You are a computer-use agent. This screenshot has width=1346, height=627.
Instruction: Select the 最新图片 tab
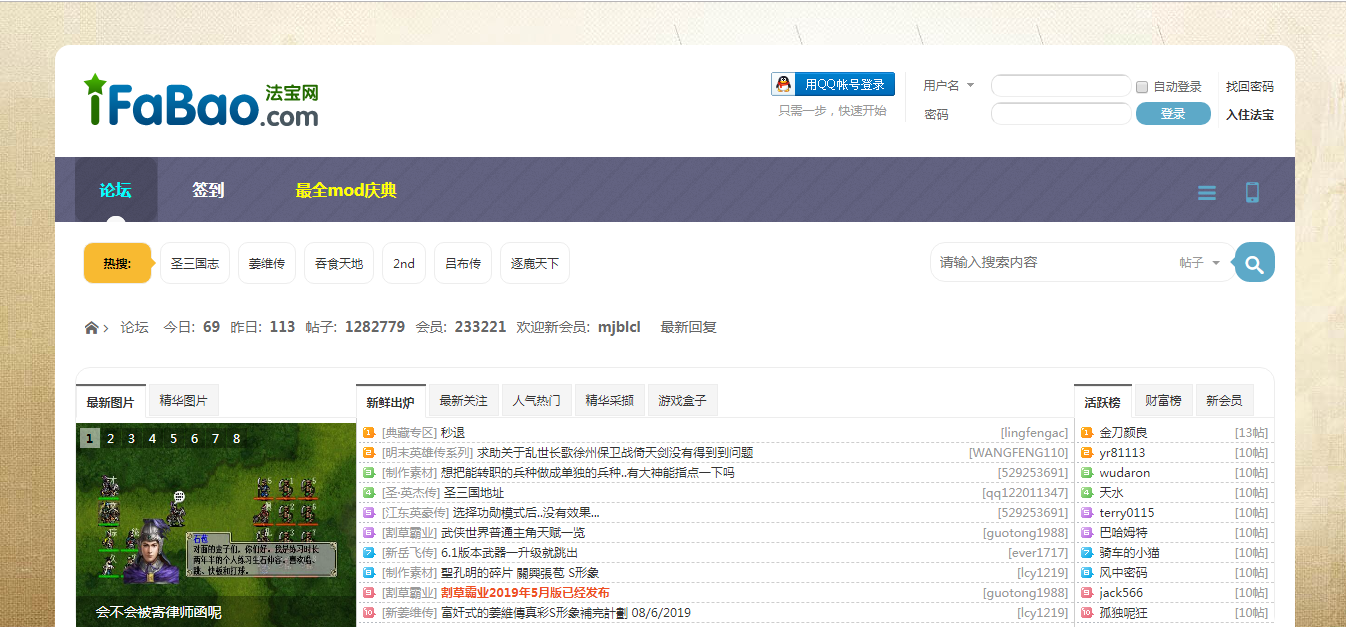[x=110, y=402]
